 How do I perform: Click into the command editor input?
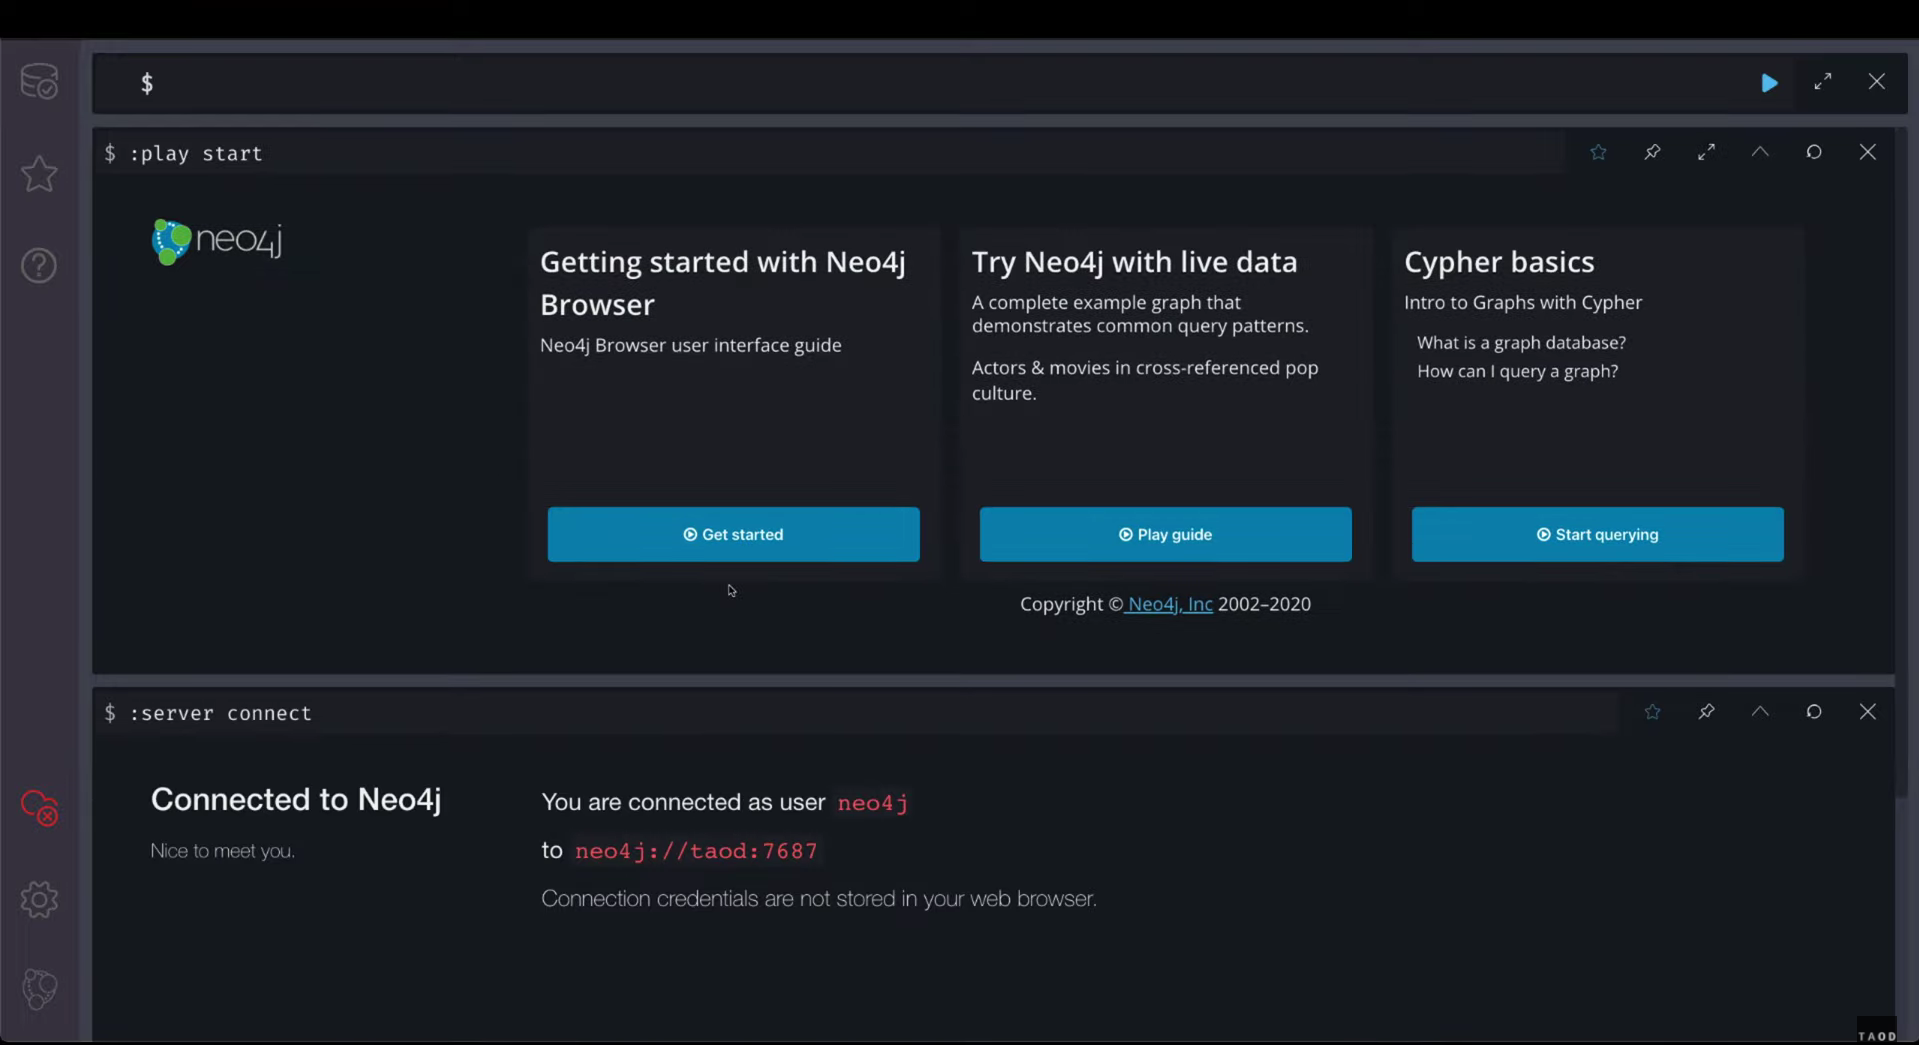click(x=940, y=83)
